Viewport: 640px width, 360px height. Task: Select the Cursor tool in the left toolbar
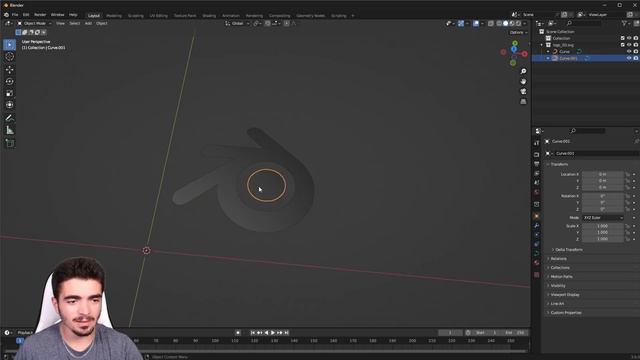(x=9, y=56)
